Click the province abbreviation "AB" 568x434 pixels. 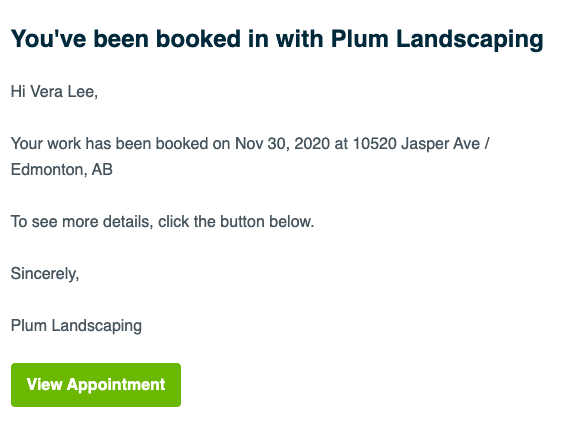click(x=102, y=170)
